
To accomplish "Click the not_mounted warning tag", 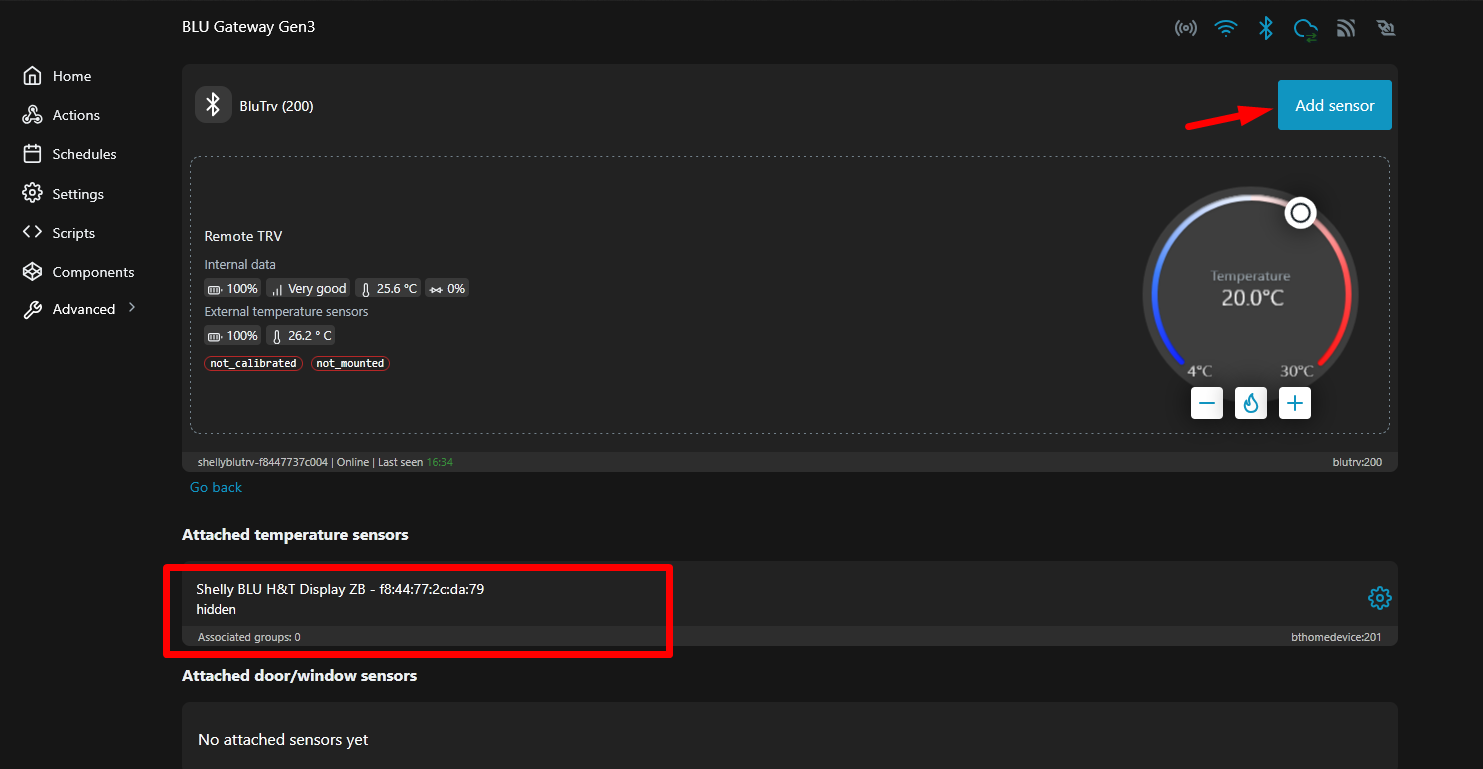I will (x=350, y=363).
